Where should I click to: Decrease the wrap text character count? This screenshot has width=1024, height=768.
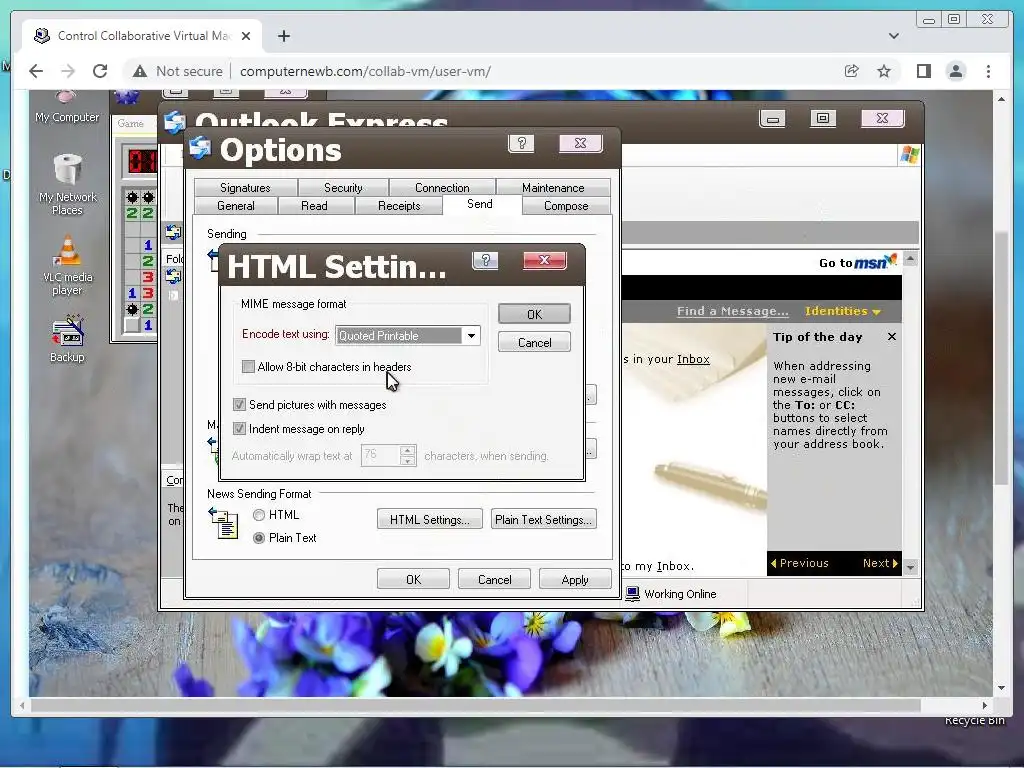point(408,460)
